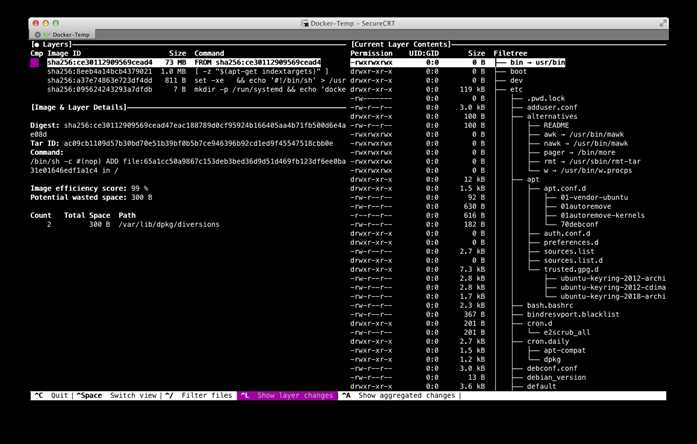Select preferences.d folder

click(571, 242)
